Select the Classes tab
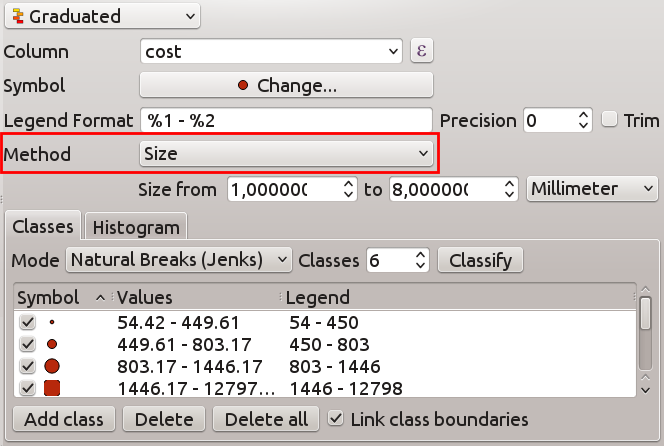664x446 pixels. click(x=43, y=227)
